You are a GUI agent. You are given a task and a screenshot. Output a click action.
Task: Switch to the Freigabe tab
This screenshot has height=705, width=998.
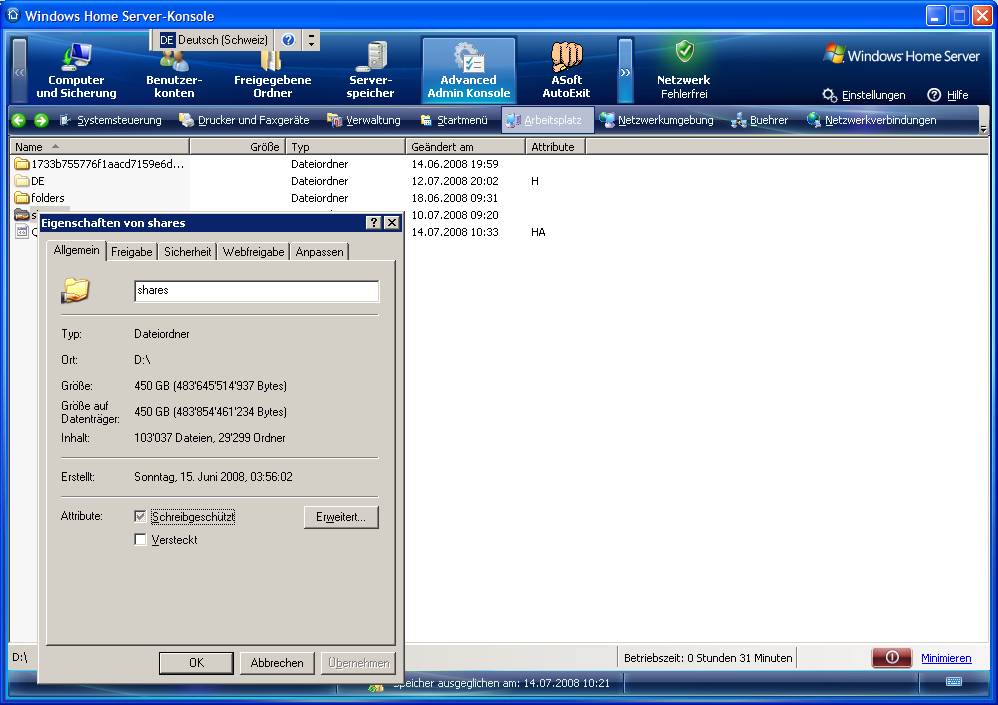coord(132,252)
